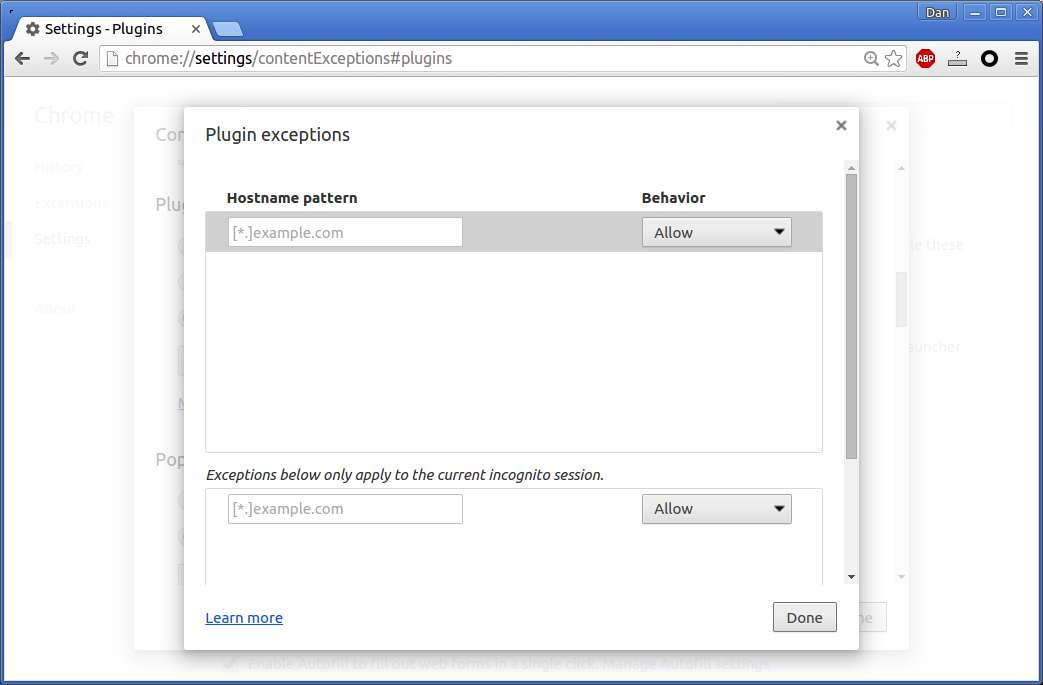Focus the first Hostname pattern input field
The image size is (1043, 685).
coord(345,232)
